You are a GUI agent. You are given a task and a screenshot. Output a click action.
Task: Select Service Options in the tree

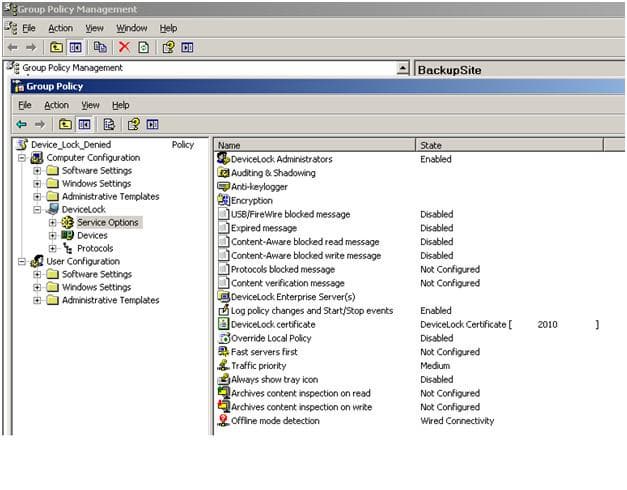tap(108, 222)
